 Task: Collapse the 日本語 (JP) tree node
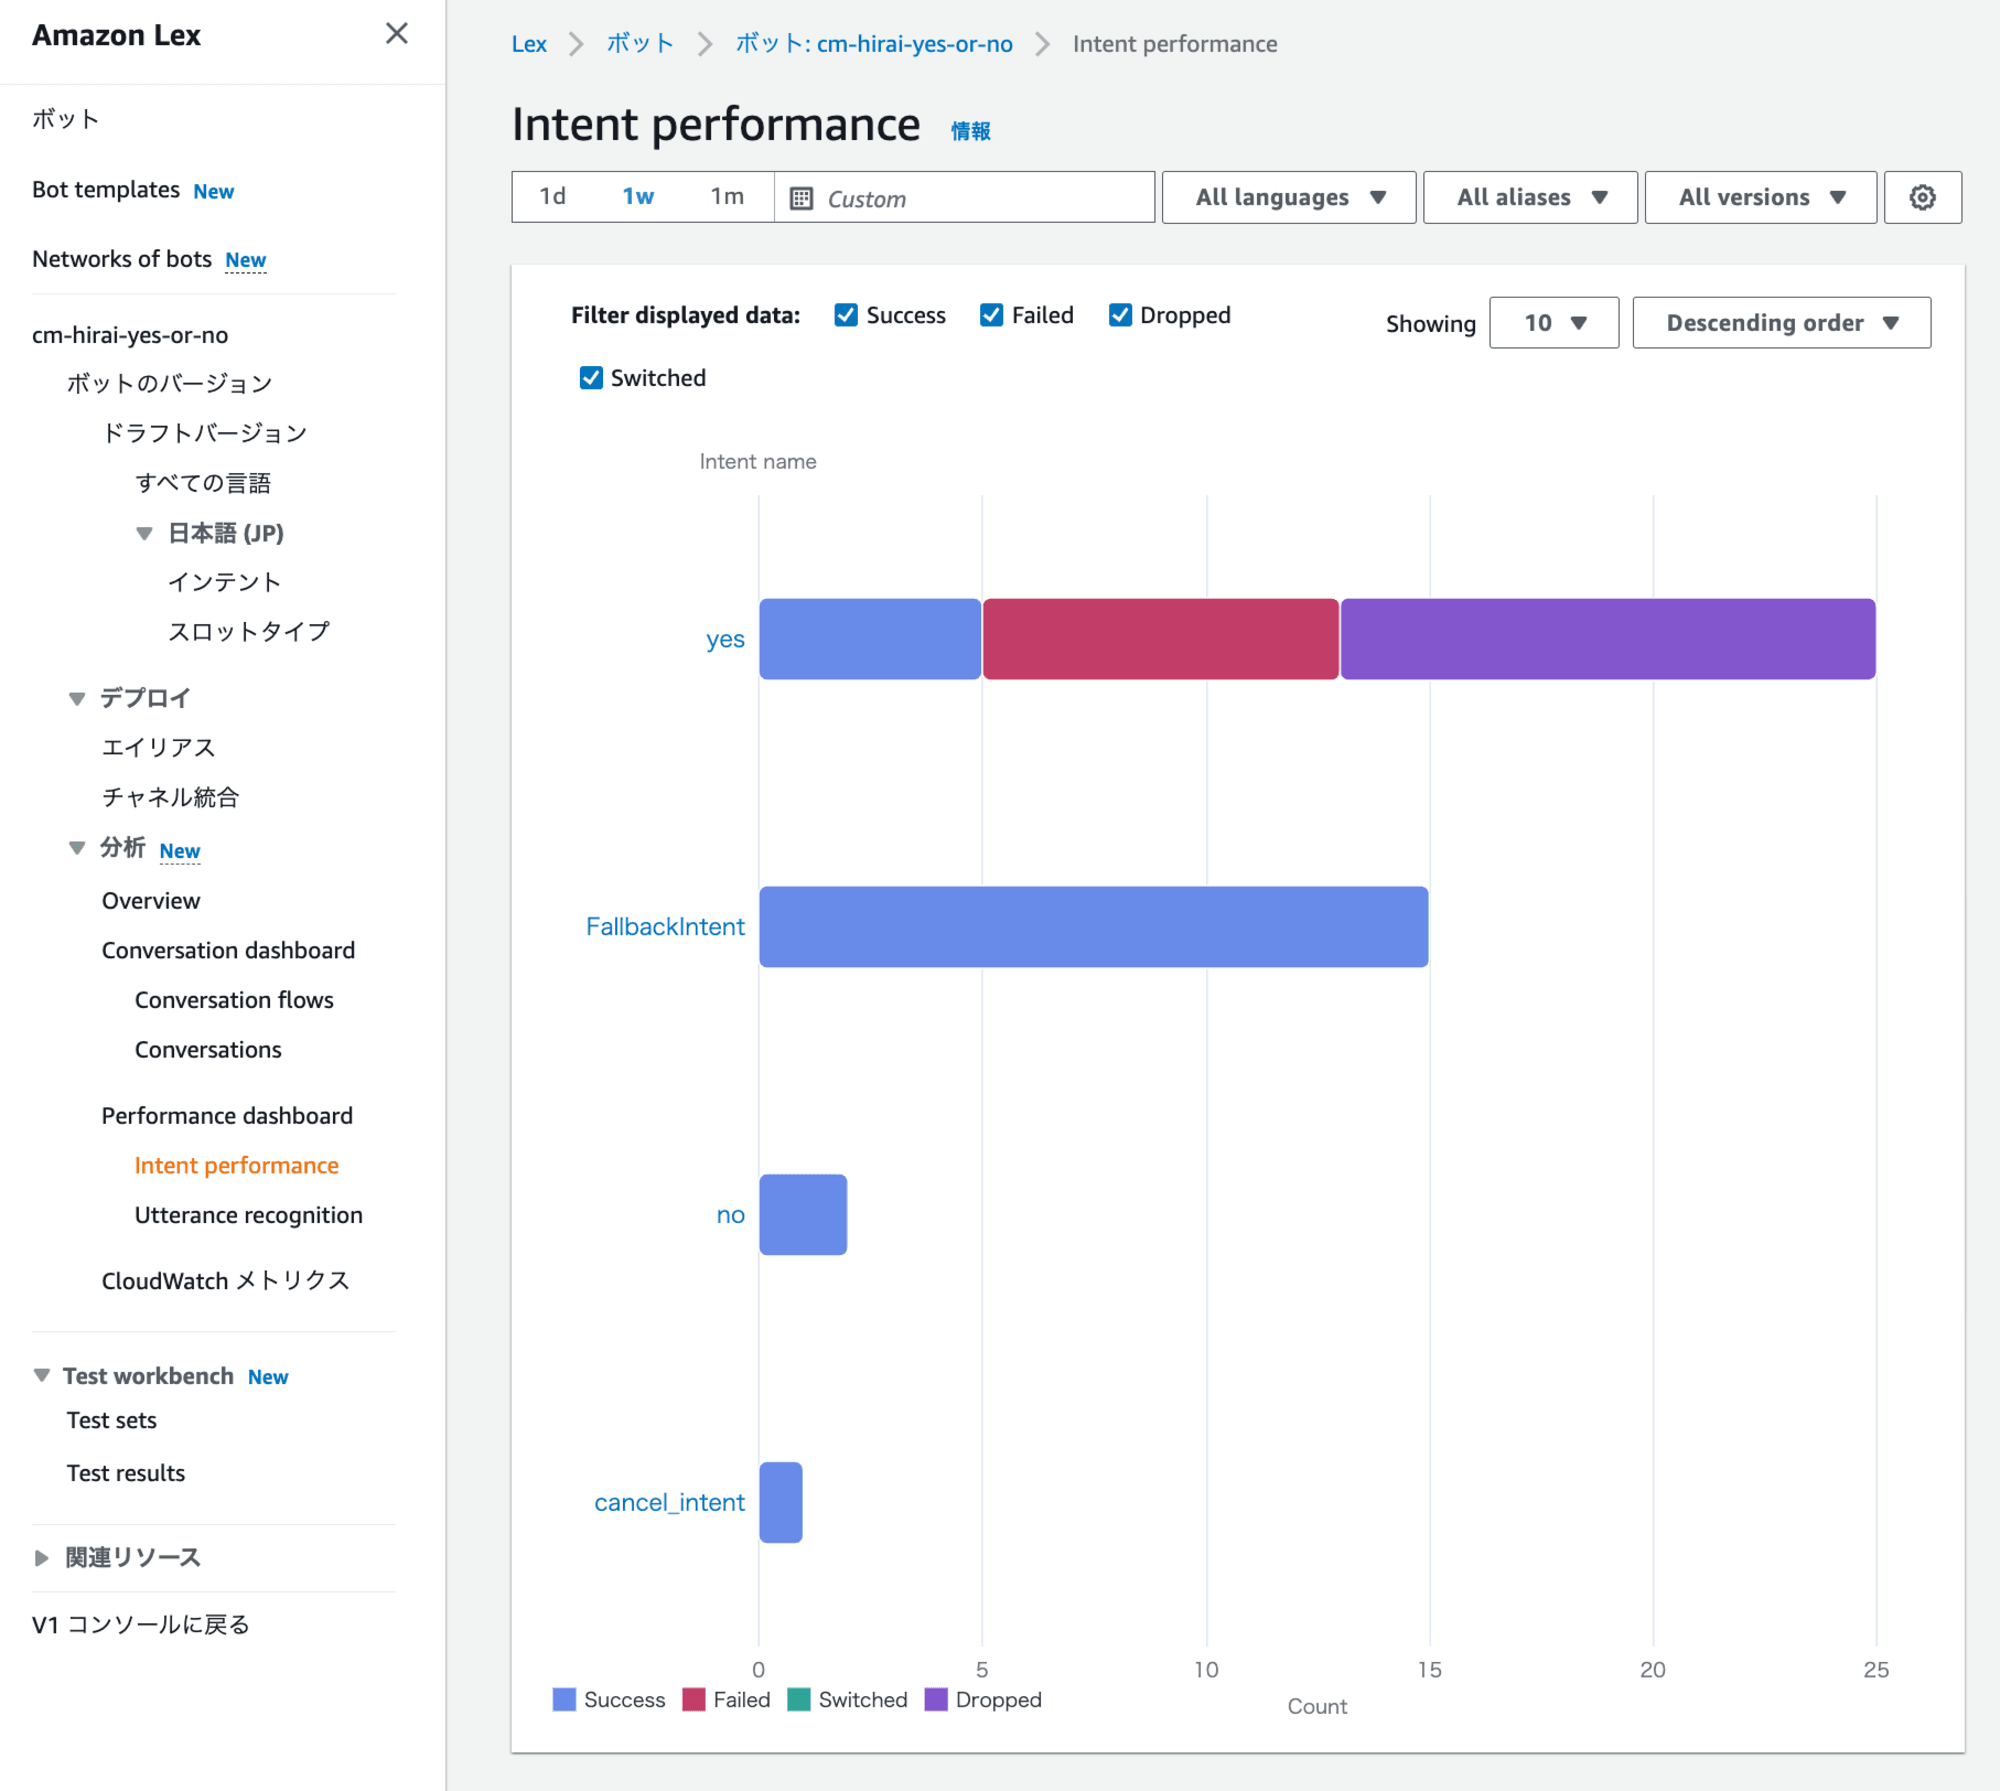(144, 533)
